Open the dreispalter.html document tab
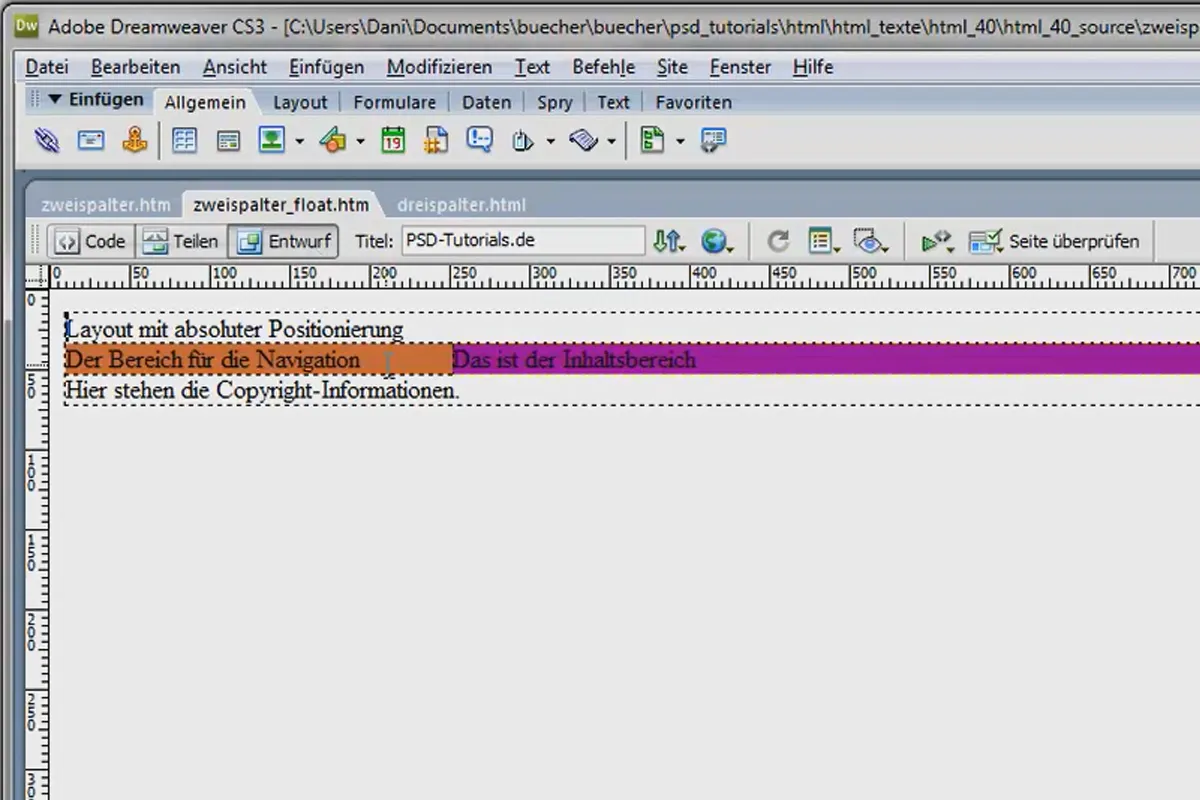 point(461,205)
